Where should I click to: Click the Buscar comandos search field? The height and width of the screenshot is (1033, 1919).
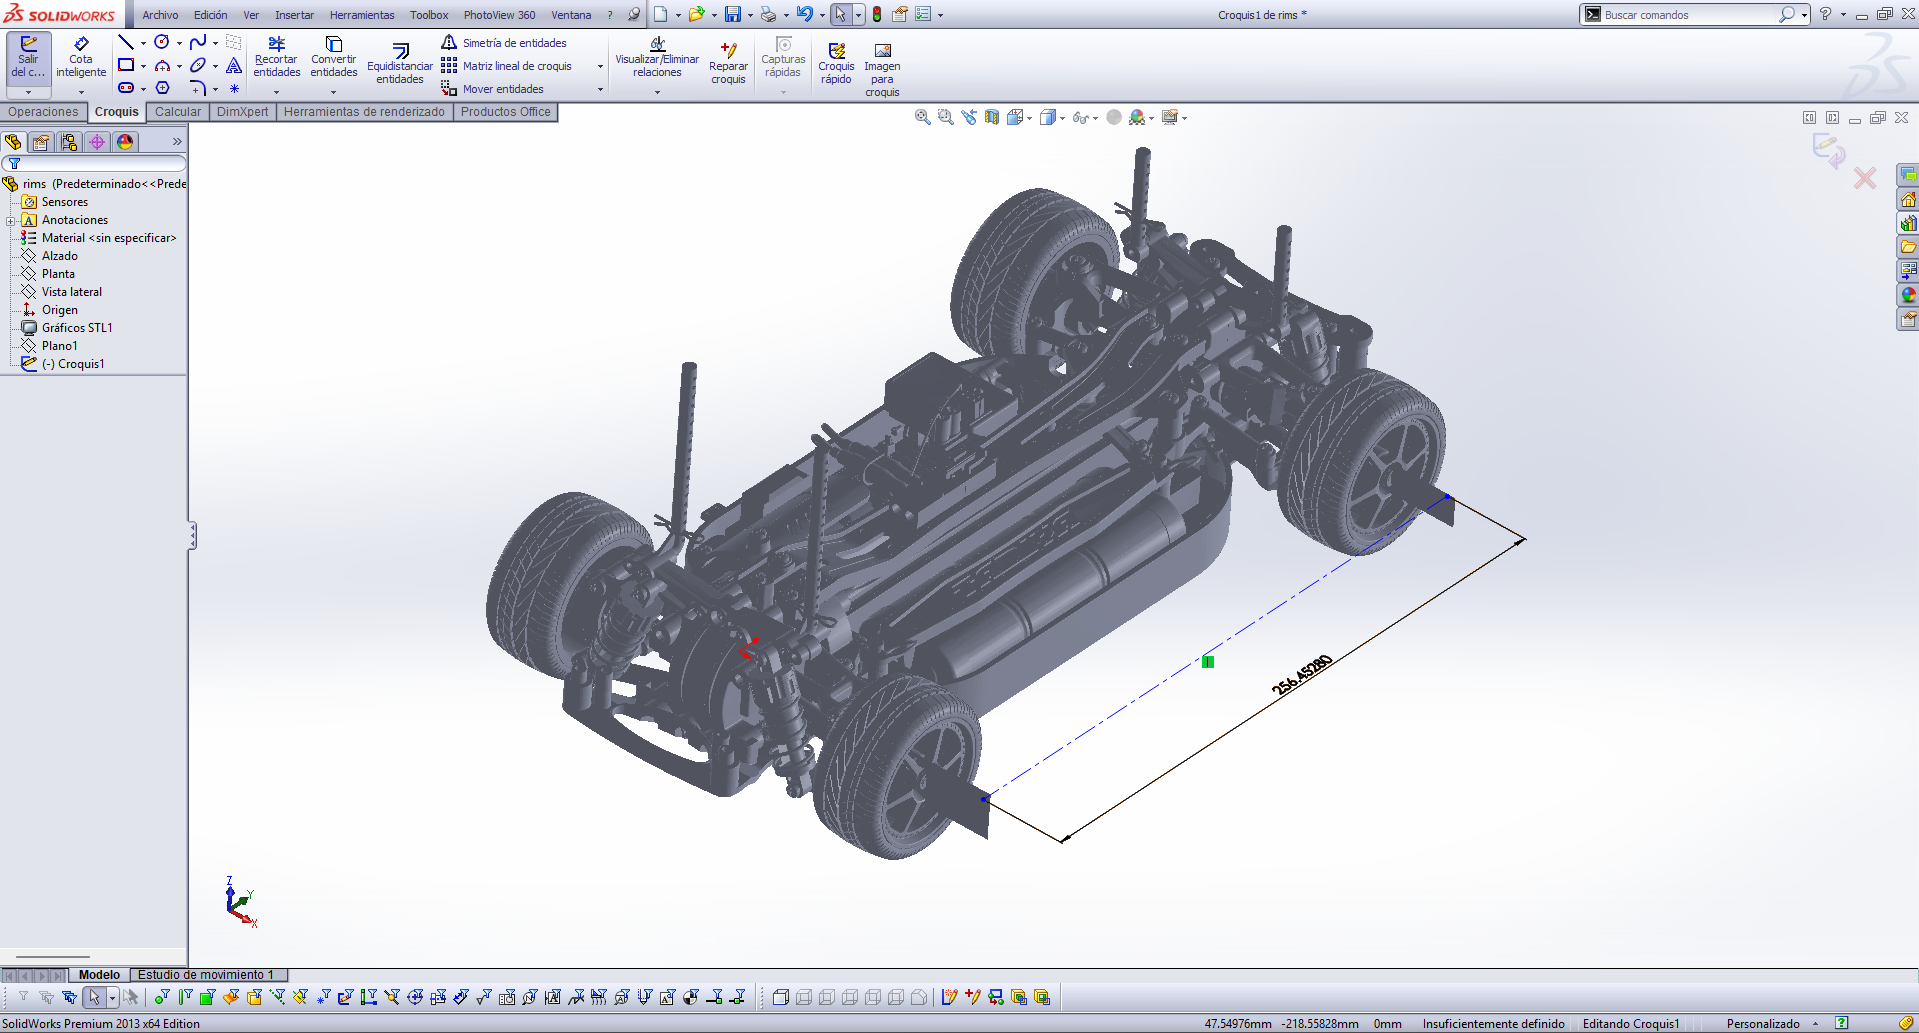pos(1688,15)
